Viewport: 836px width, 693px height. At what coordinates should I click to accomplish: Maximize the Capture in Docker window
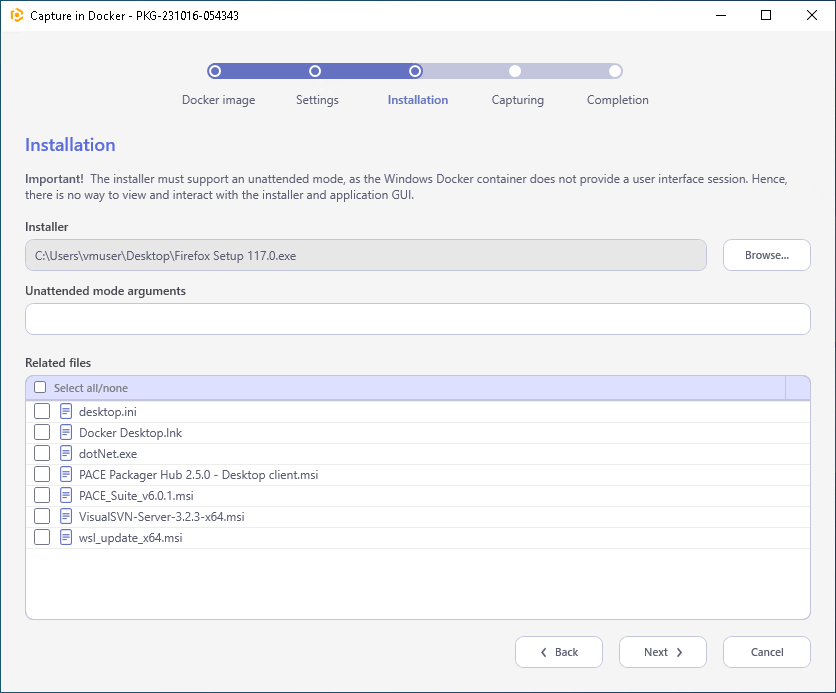[766, 15]
